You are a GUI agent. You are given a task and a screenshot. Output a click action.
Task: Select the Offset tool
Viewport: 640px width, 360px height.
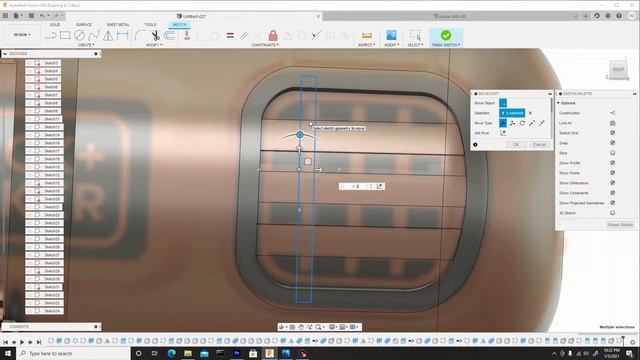pyautogui.click(x=170, y=36)
